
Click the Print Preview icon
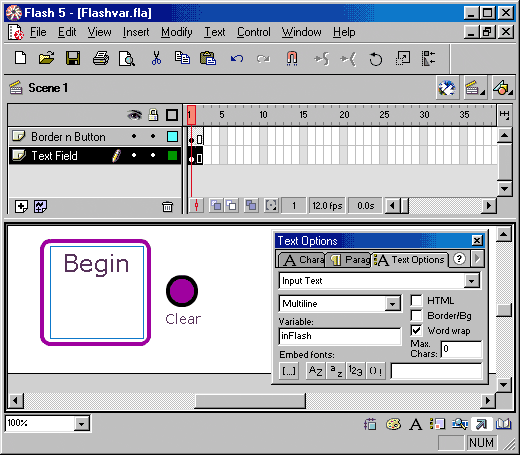click(x=127, y=59)
